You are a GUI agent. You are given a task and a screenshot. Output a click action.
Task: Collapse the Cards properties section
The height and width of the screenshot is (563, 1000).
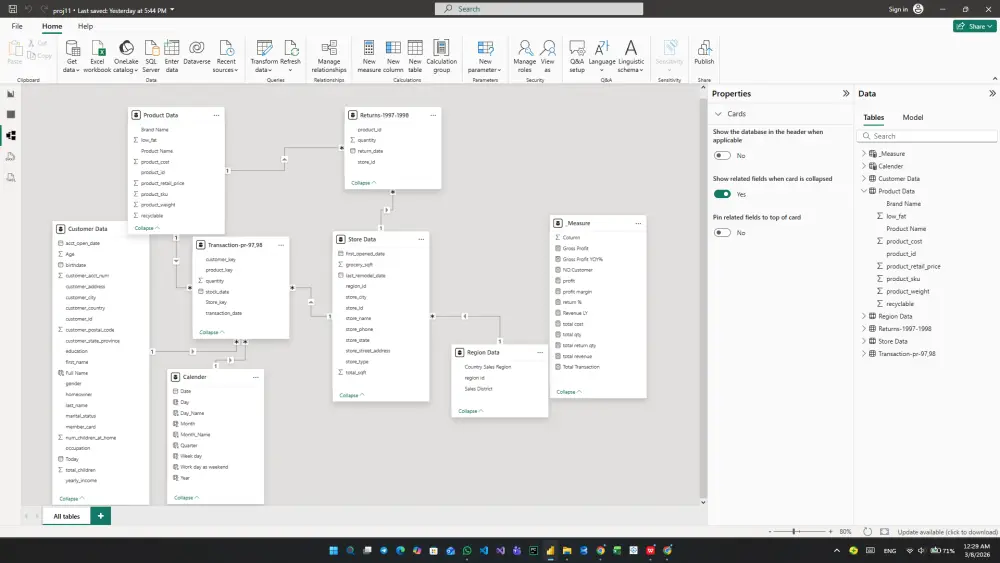[718, 113]
